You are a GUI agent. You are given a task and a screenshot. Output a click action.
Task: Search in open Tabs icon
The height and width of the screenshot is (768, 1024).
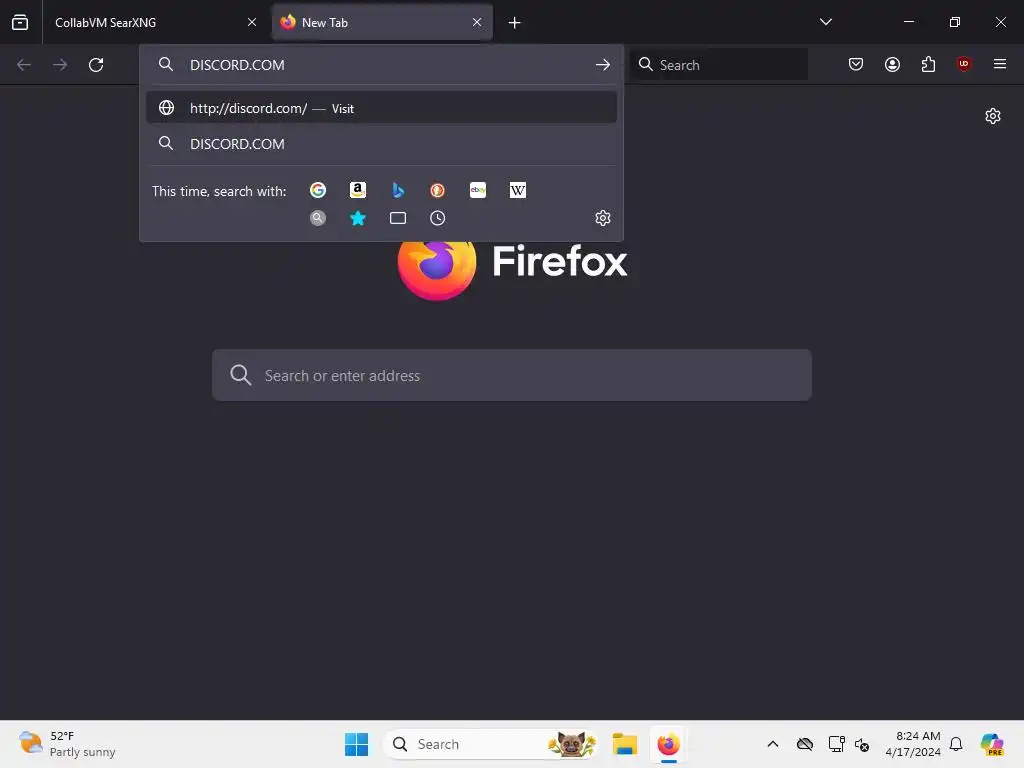tap(398, 218)
